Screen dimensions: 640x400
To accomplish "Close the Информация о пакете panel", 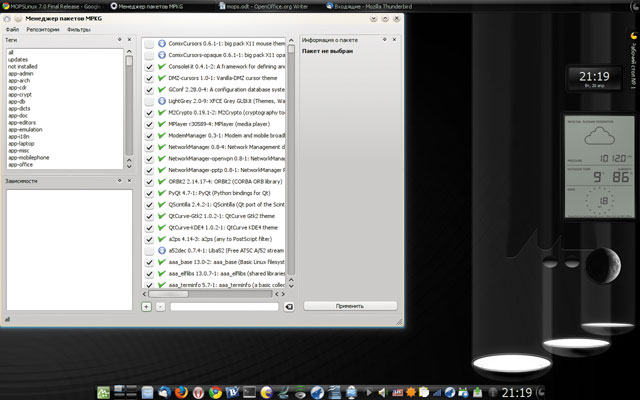I will click(394, 40).
